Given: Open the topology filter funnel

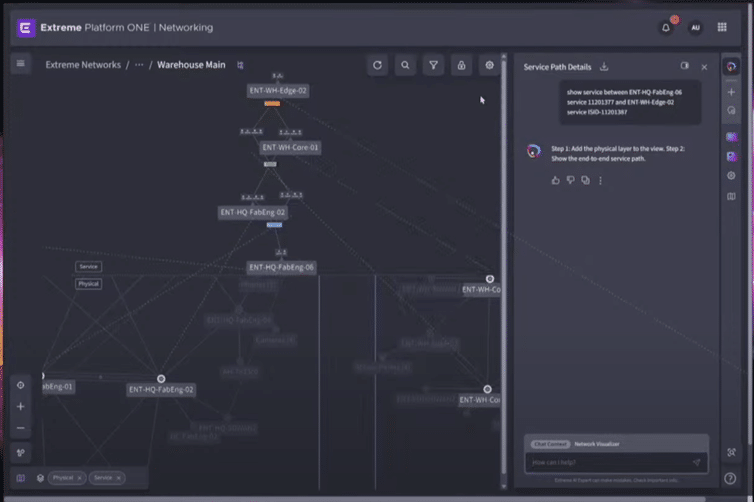Looking at the screenshot, I should pyautogui.click(x=433, y=65).
